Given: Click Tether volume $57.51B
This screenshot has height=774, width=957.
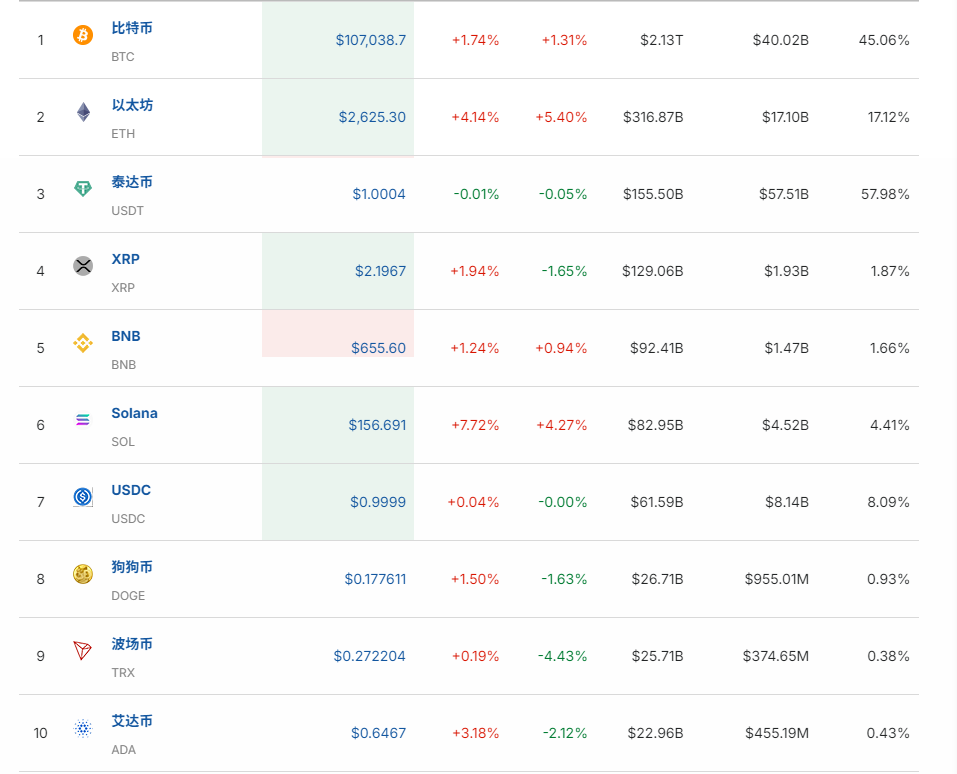Looking at the screenshot, I should pyautogui.click(x=784, y=194).
